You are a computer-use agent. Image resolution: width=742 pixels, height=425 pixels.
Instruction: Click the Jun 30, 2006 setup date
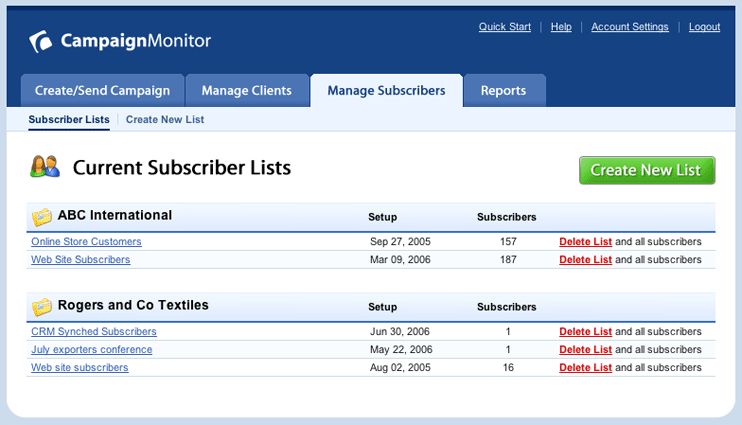400,331
